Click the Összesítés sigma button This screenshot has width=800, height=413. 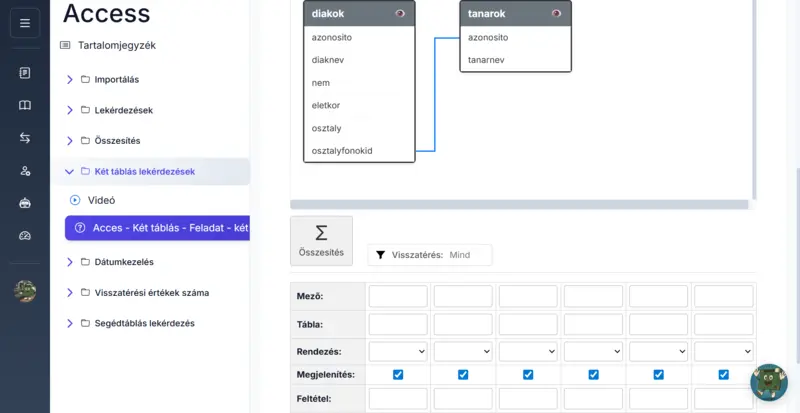321,241
